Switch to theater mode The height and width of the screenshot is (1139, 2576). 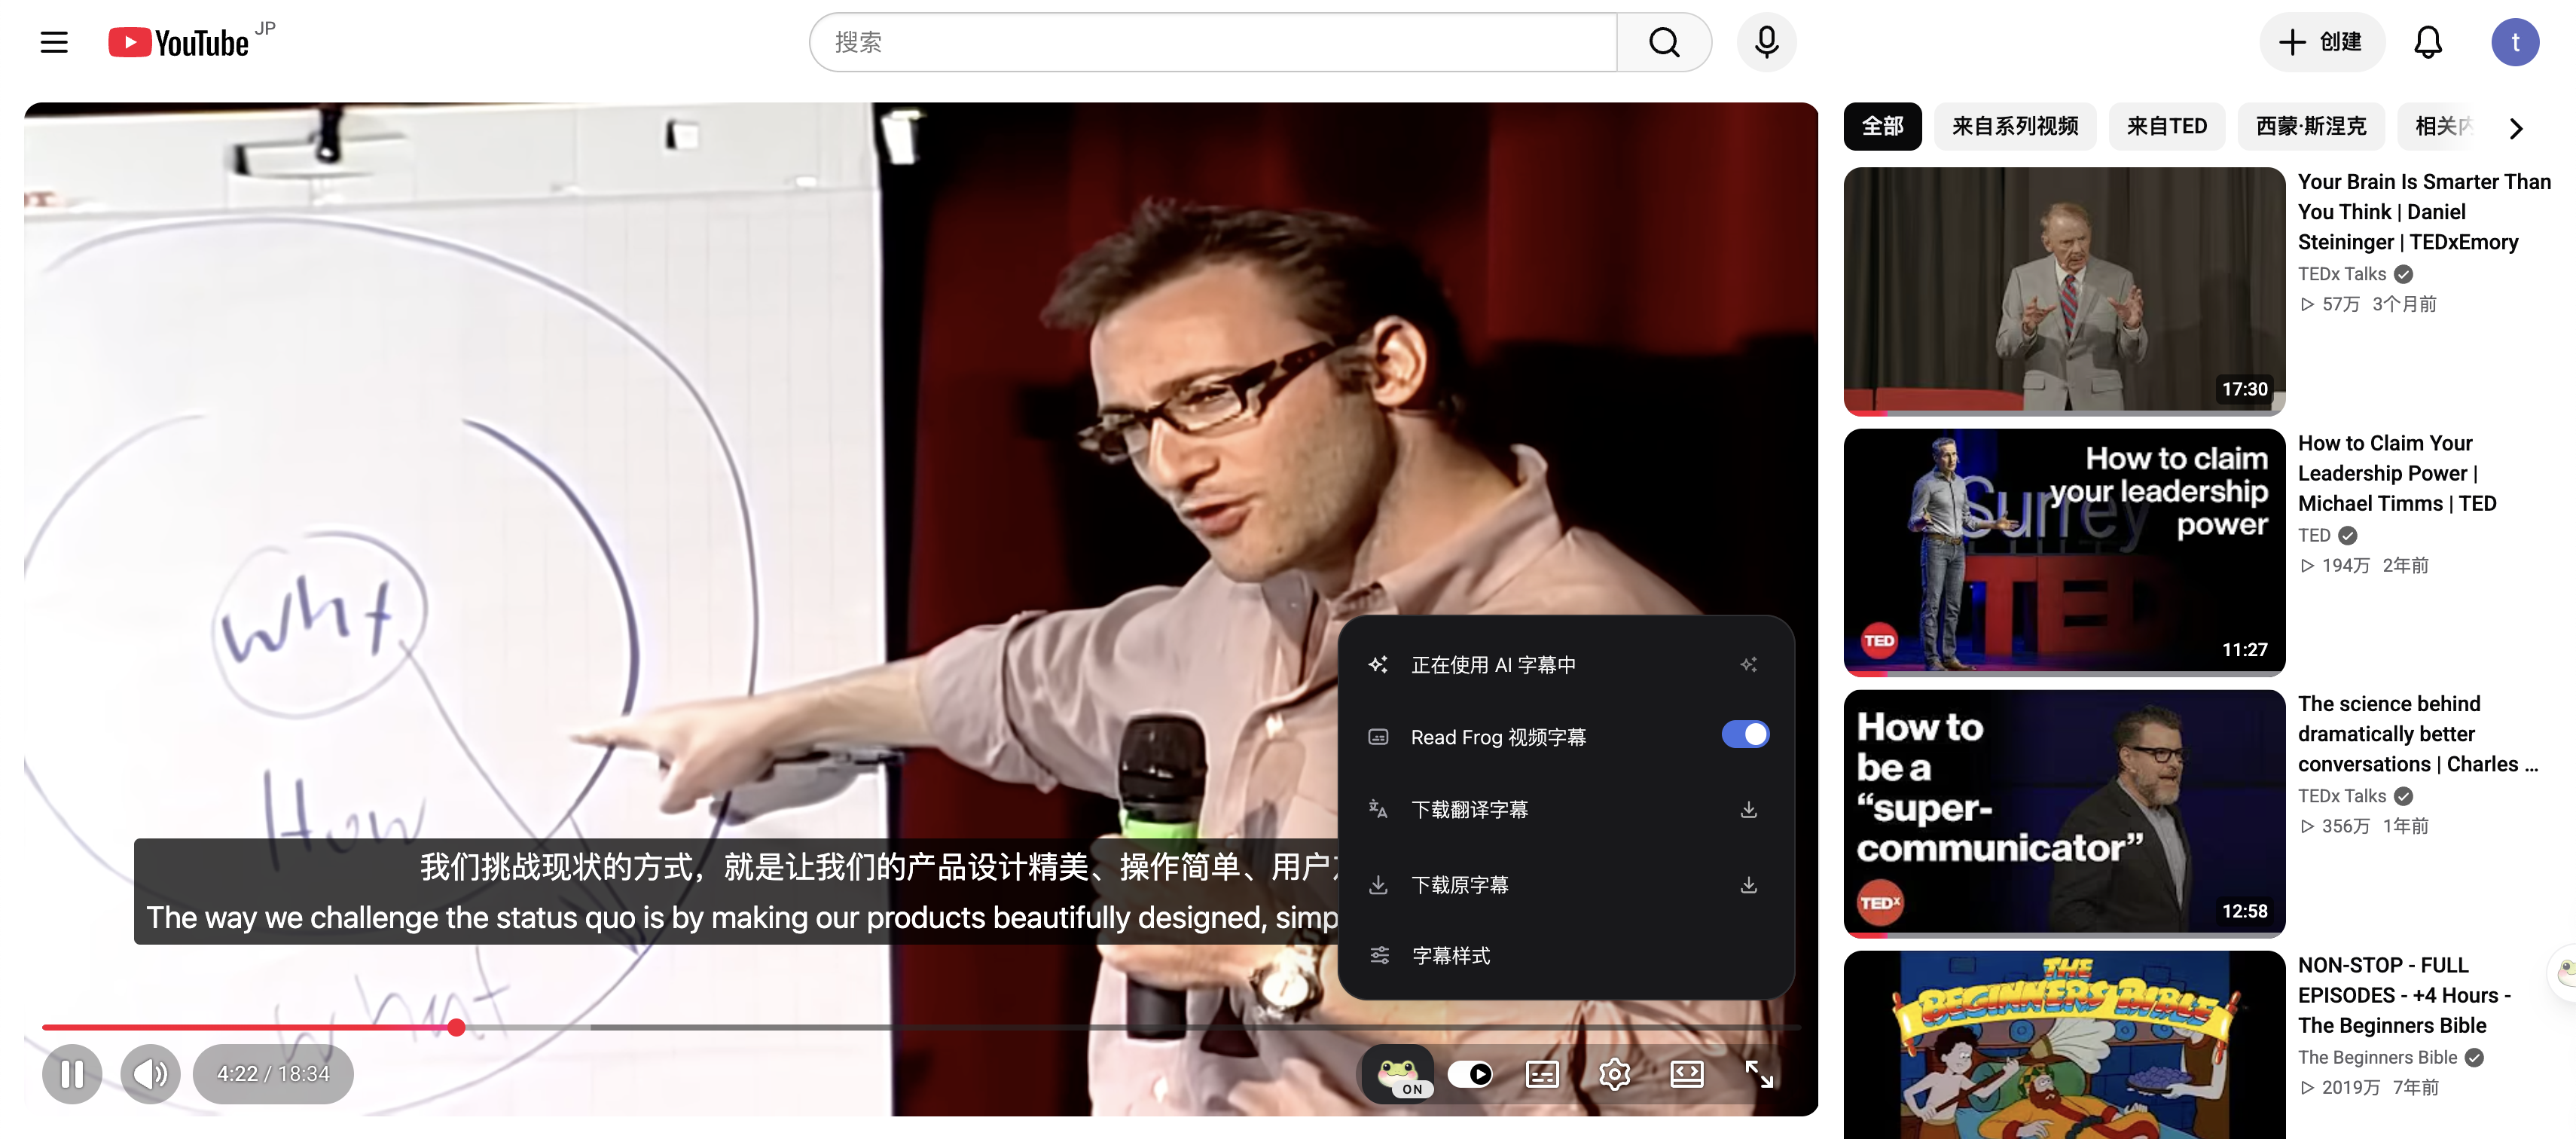pos(1687,1074)
